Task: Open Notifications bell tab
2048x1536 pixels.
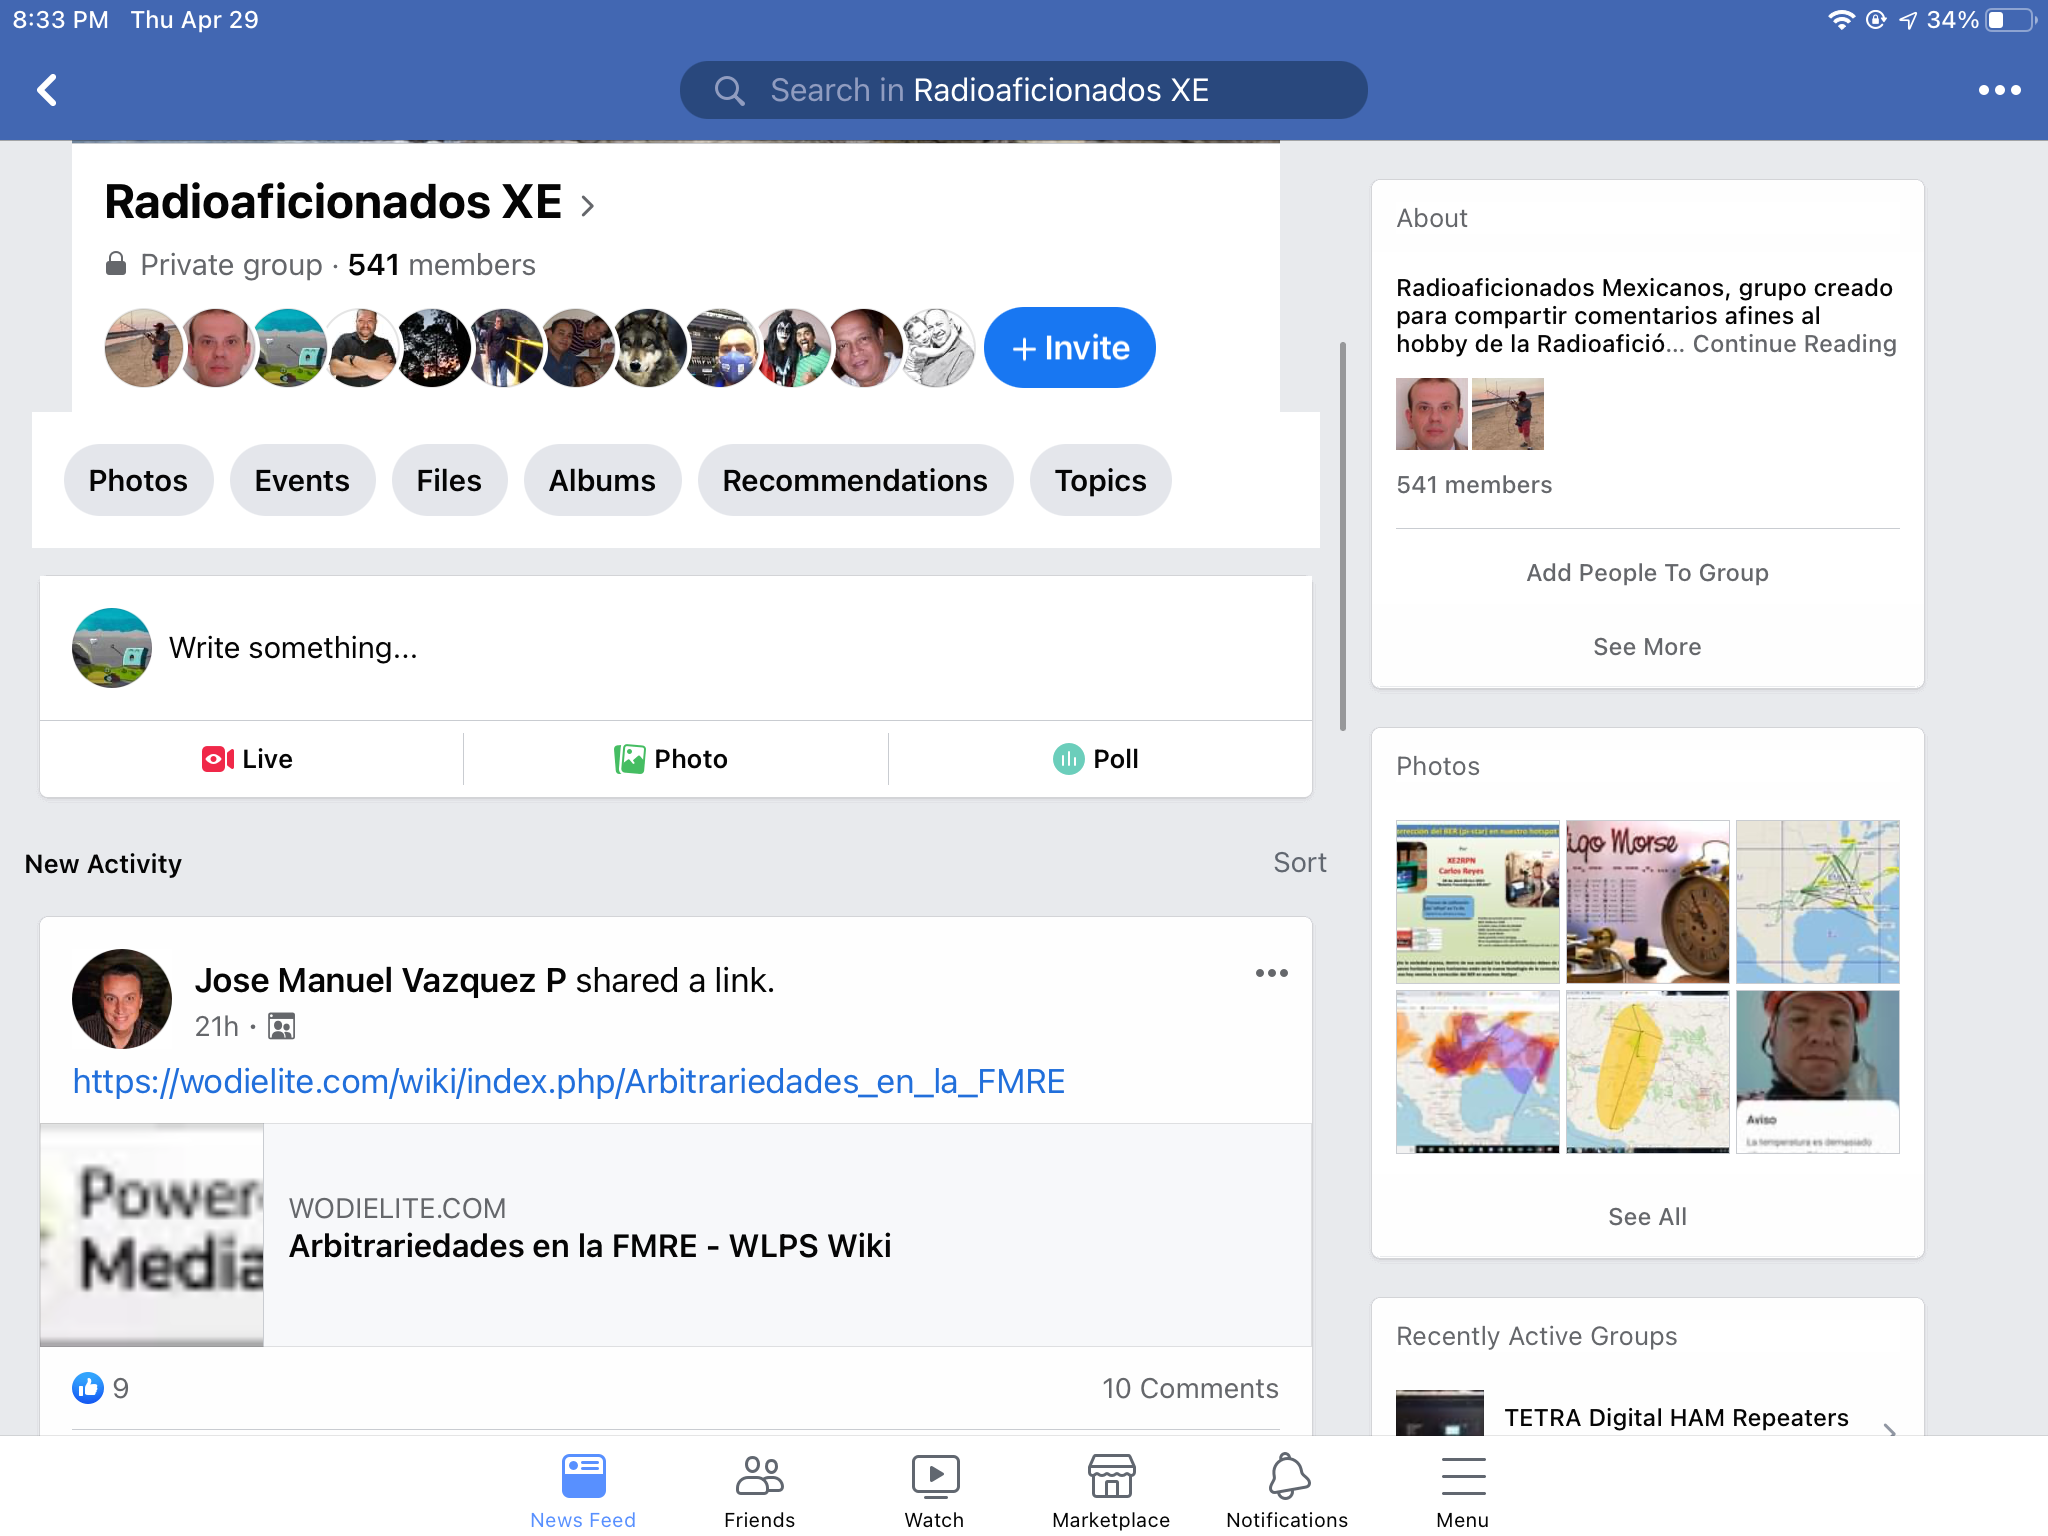Action: click(1287, 1490)
